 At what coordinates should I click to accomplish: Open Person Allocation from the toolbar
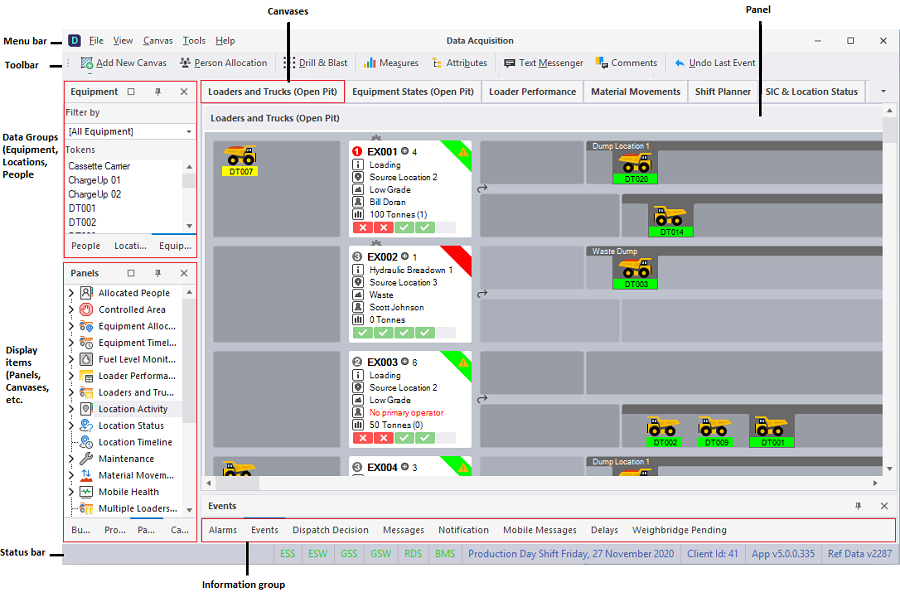tap(185, 63)
